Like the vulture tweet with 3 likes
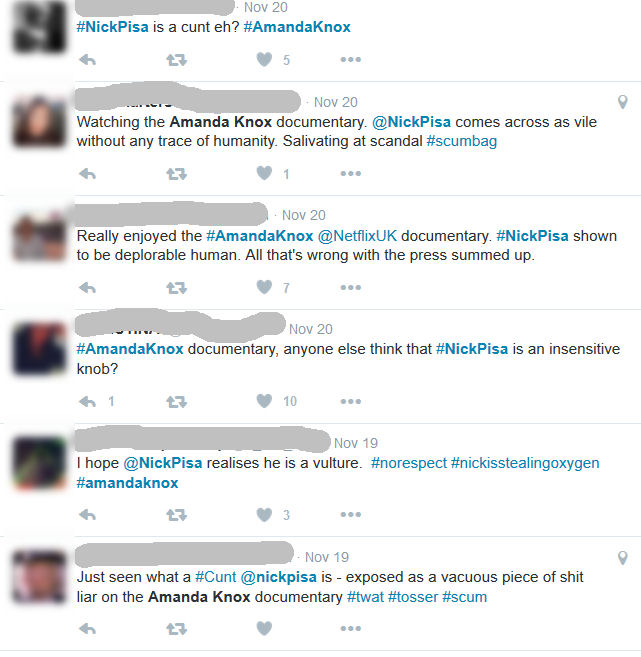 click(x=264, y=515)
